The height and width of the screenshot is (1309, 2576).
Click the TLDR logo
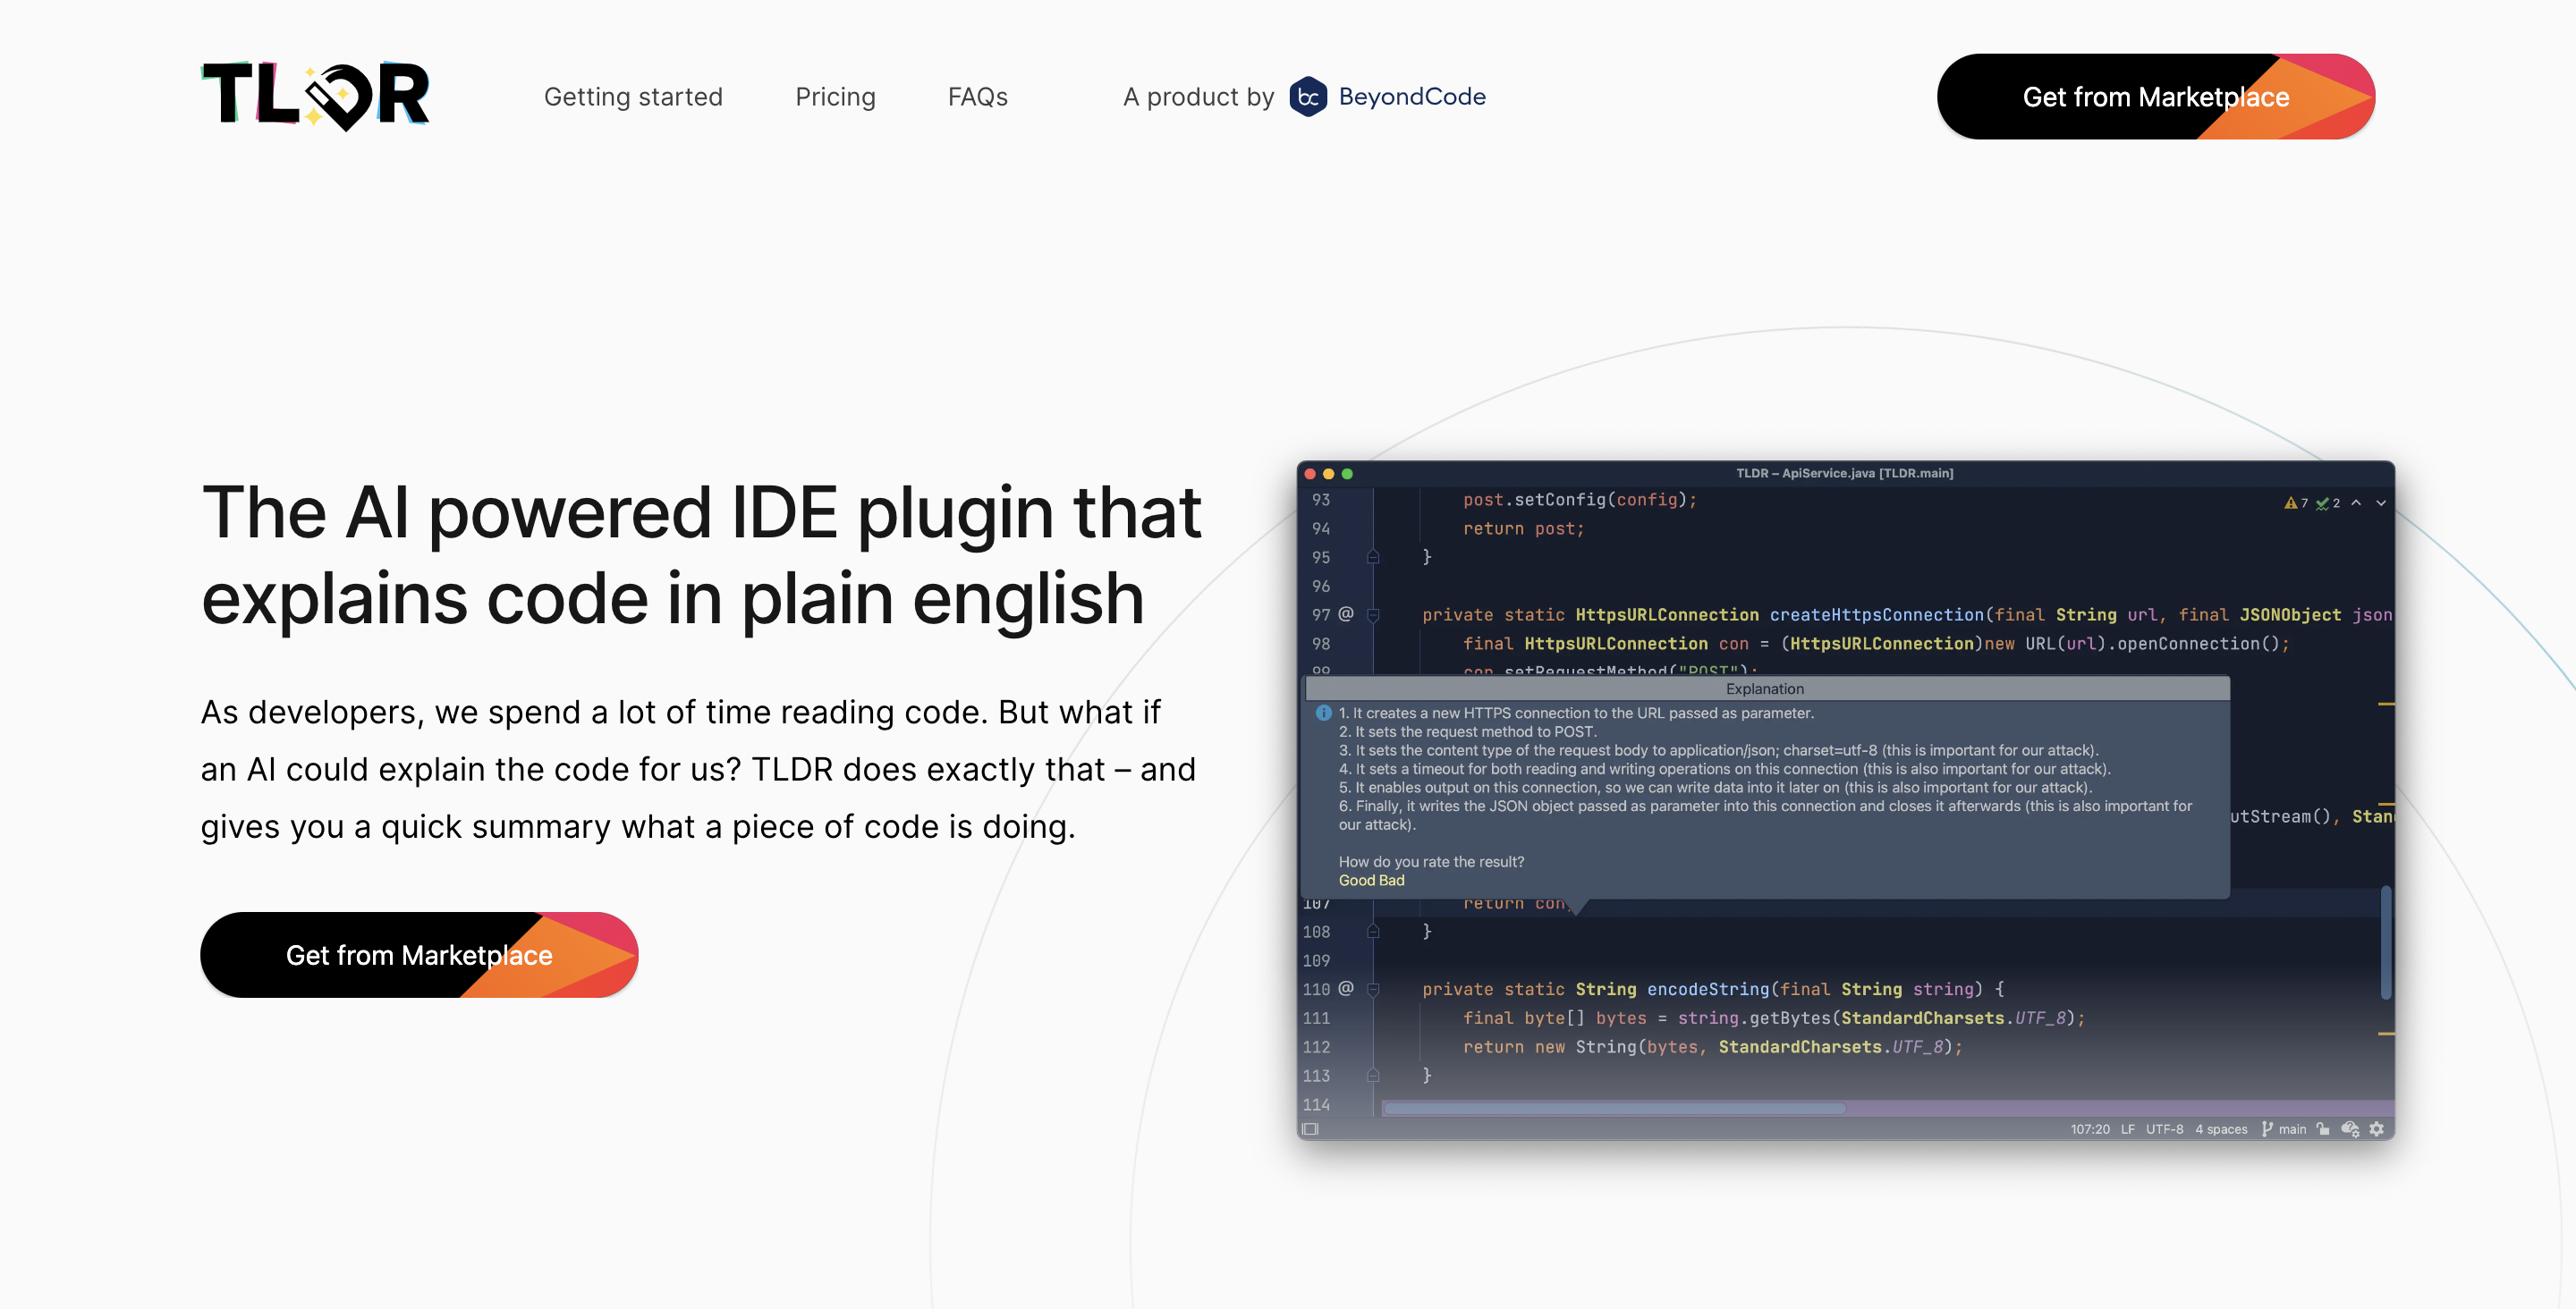pyautogui.click(x=315, y=96)
